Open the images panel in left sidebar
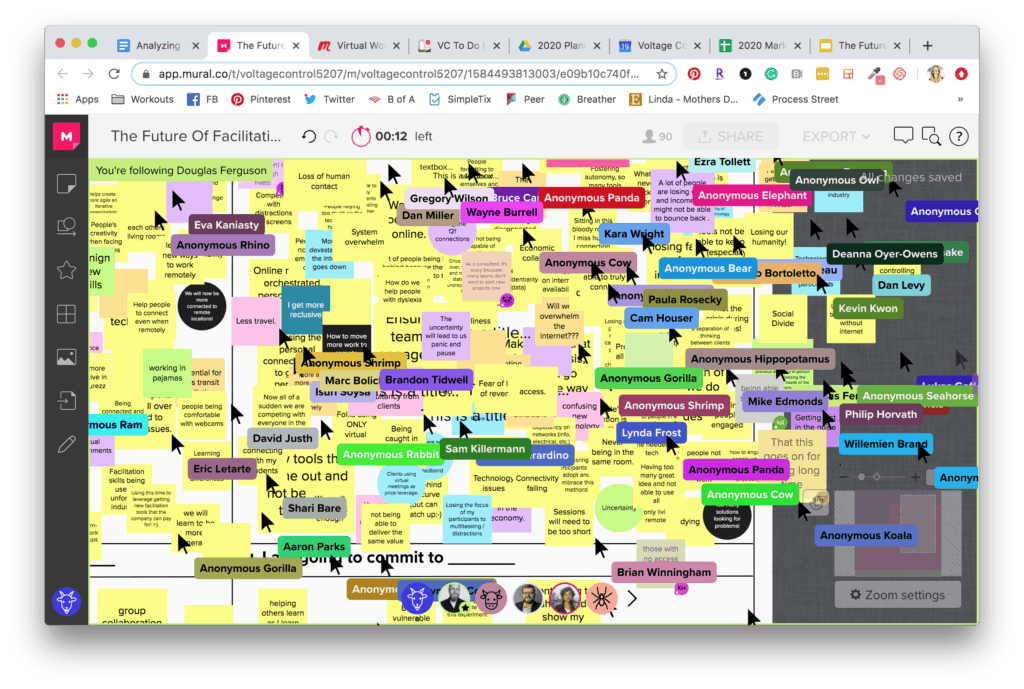 pyautogui.click(x=66, y=357)
